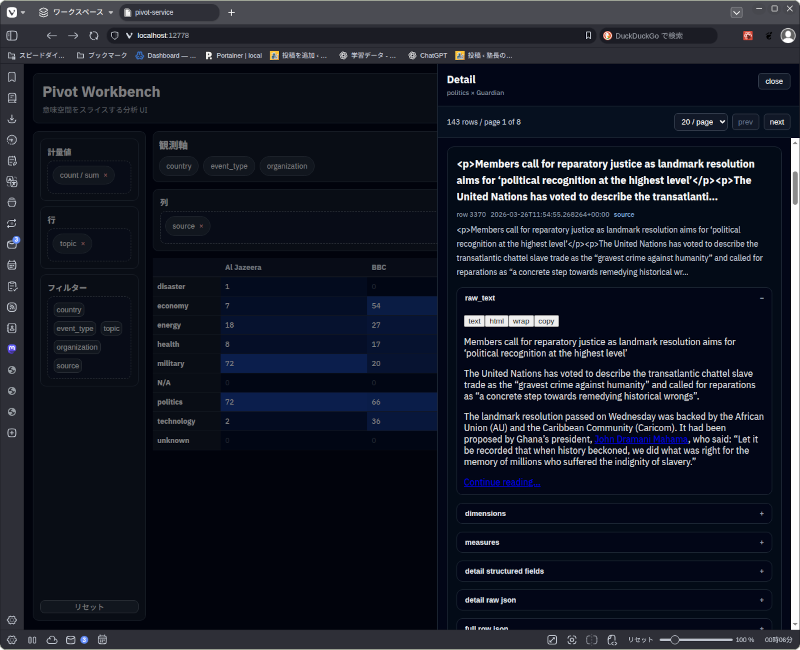
Task: Remove the 'topic' row chip
Action: point(83,243)
